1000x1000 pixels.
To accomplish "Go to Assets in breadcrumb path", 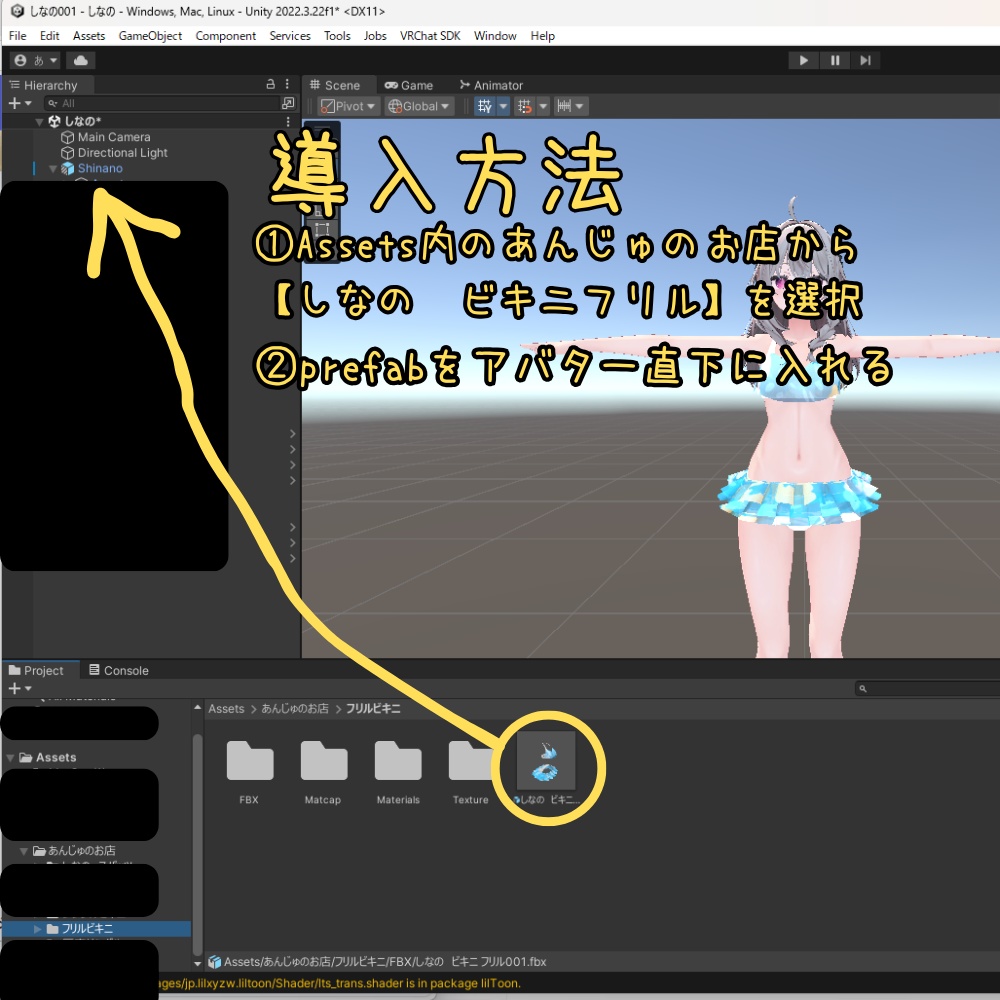I will (226, 709).
